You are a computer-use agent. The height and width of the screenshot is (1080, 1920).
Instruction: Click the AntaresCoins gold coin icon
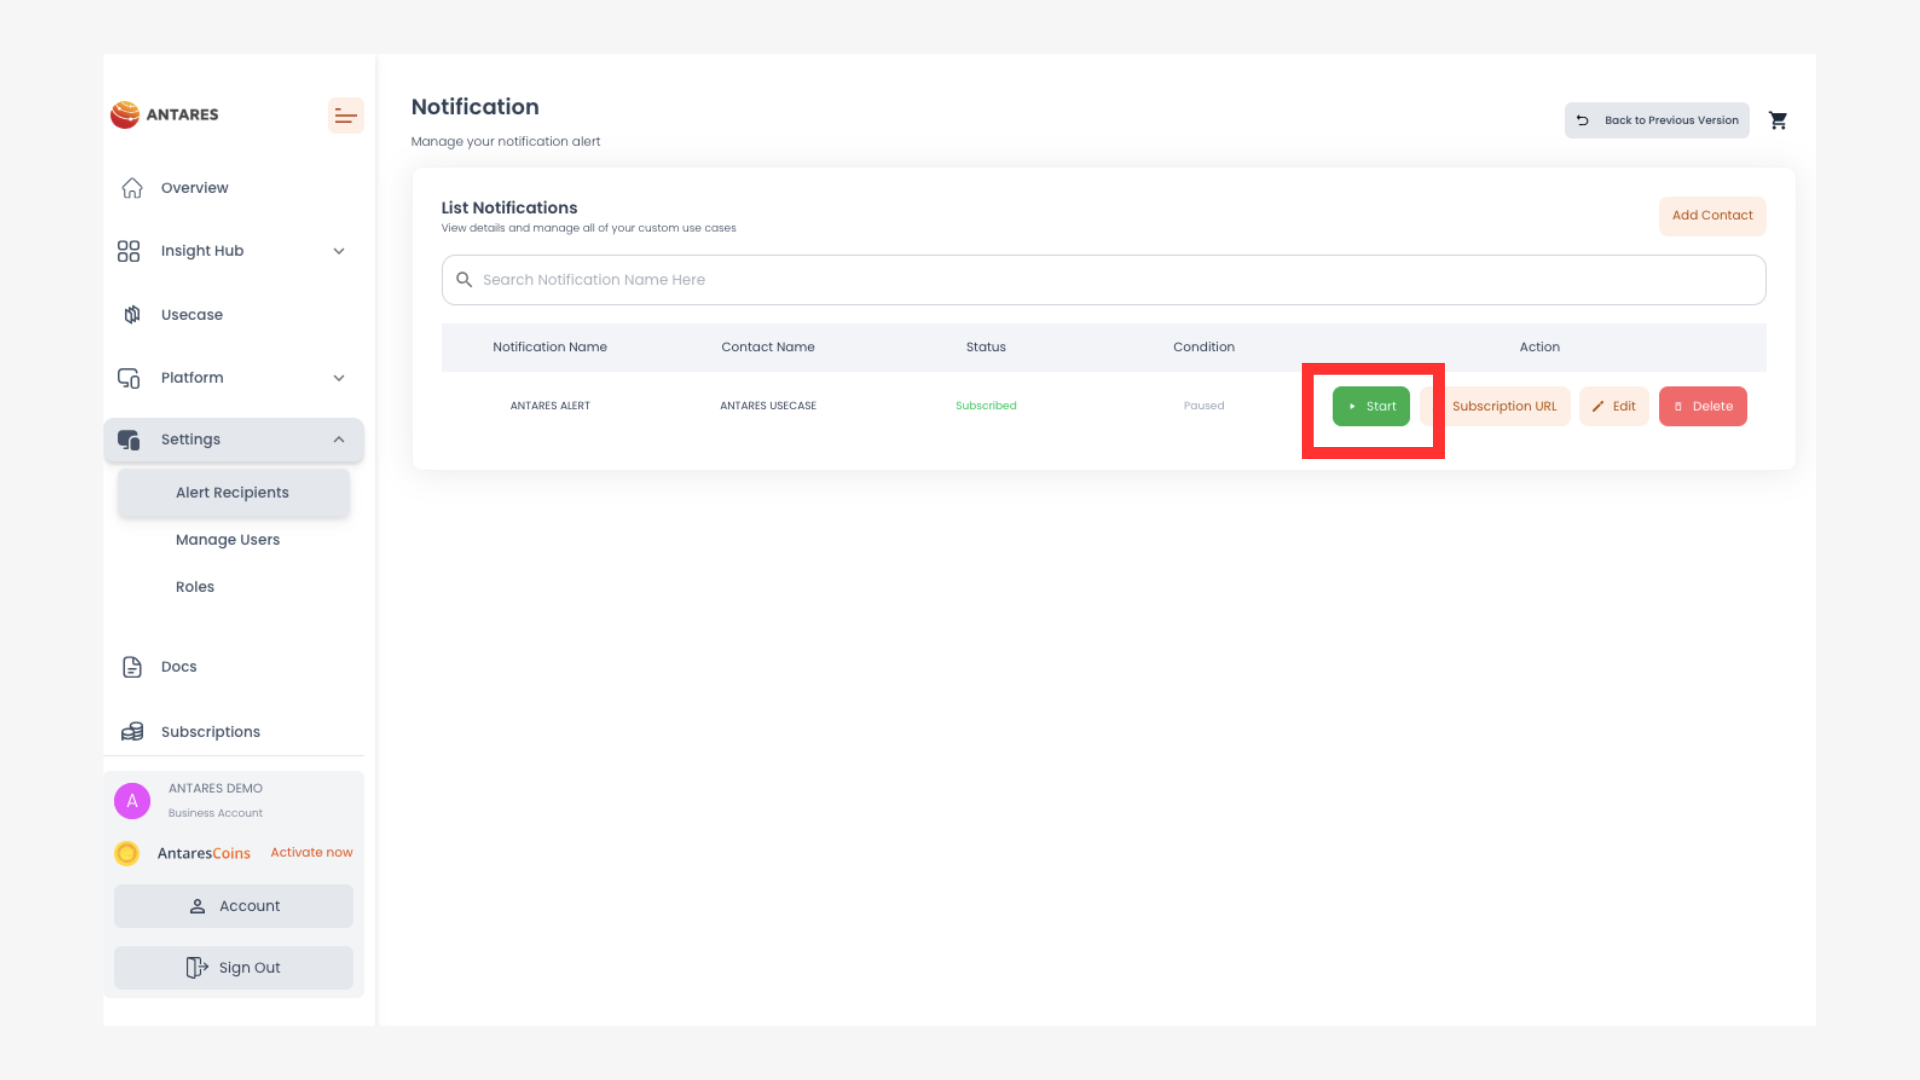(127, 853)
